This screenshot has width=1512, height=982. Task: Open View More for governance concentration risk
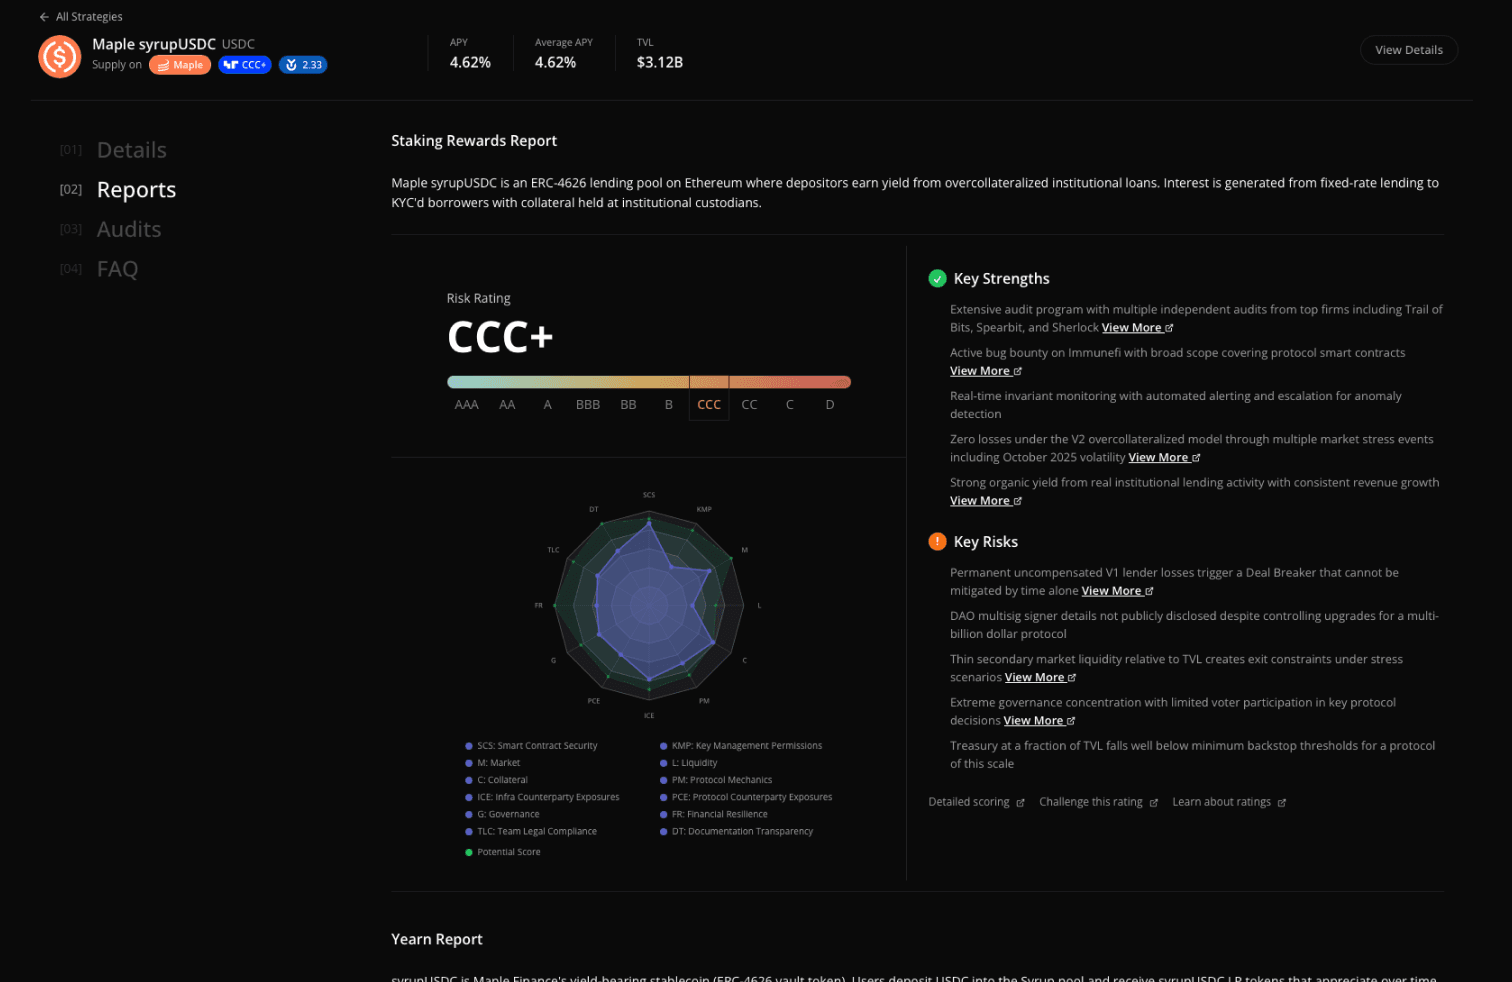[1039, 721]
